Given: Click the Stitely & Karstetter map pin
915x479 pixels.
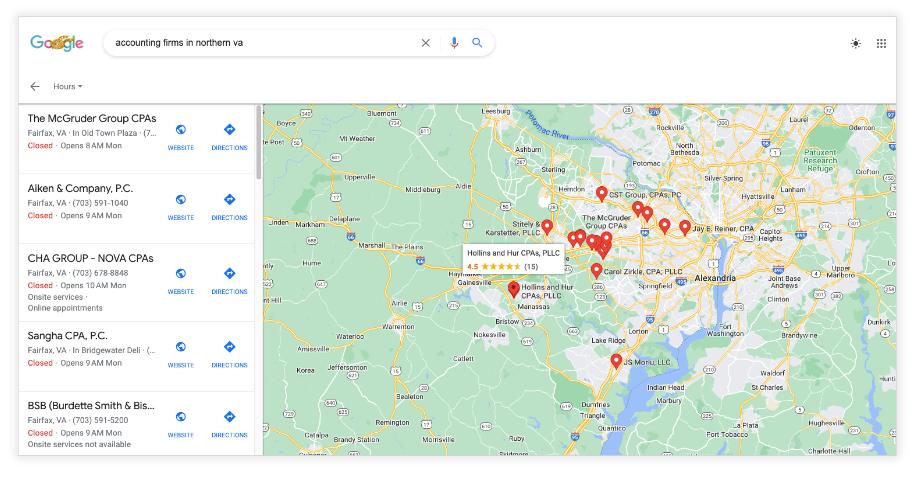Looking at the screenshot, I should (x=547, y=227).
